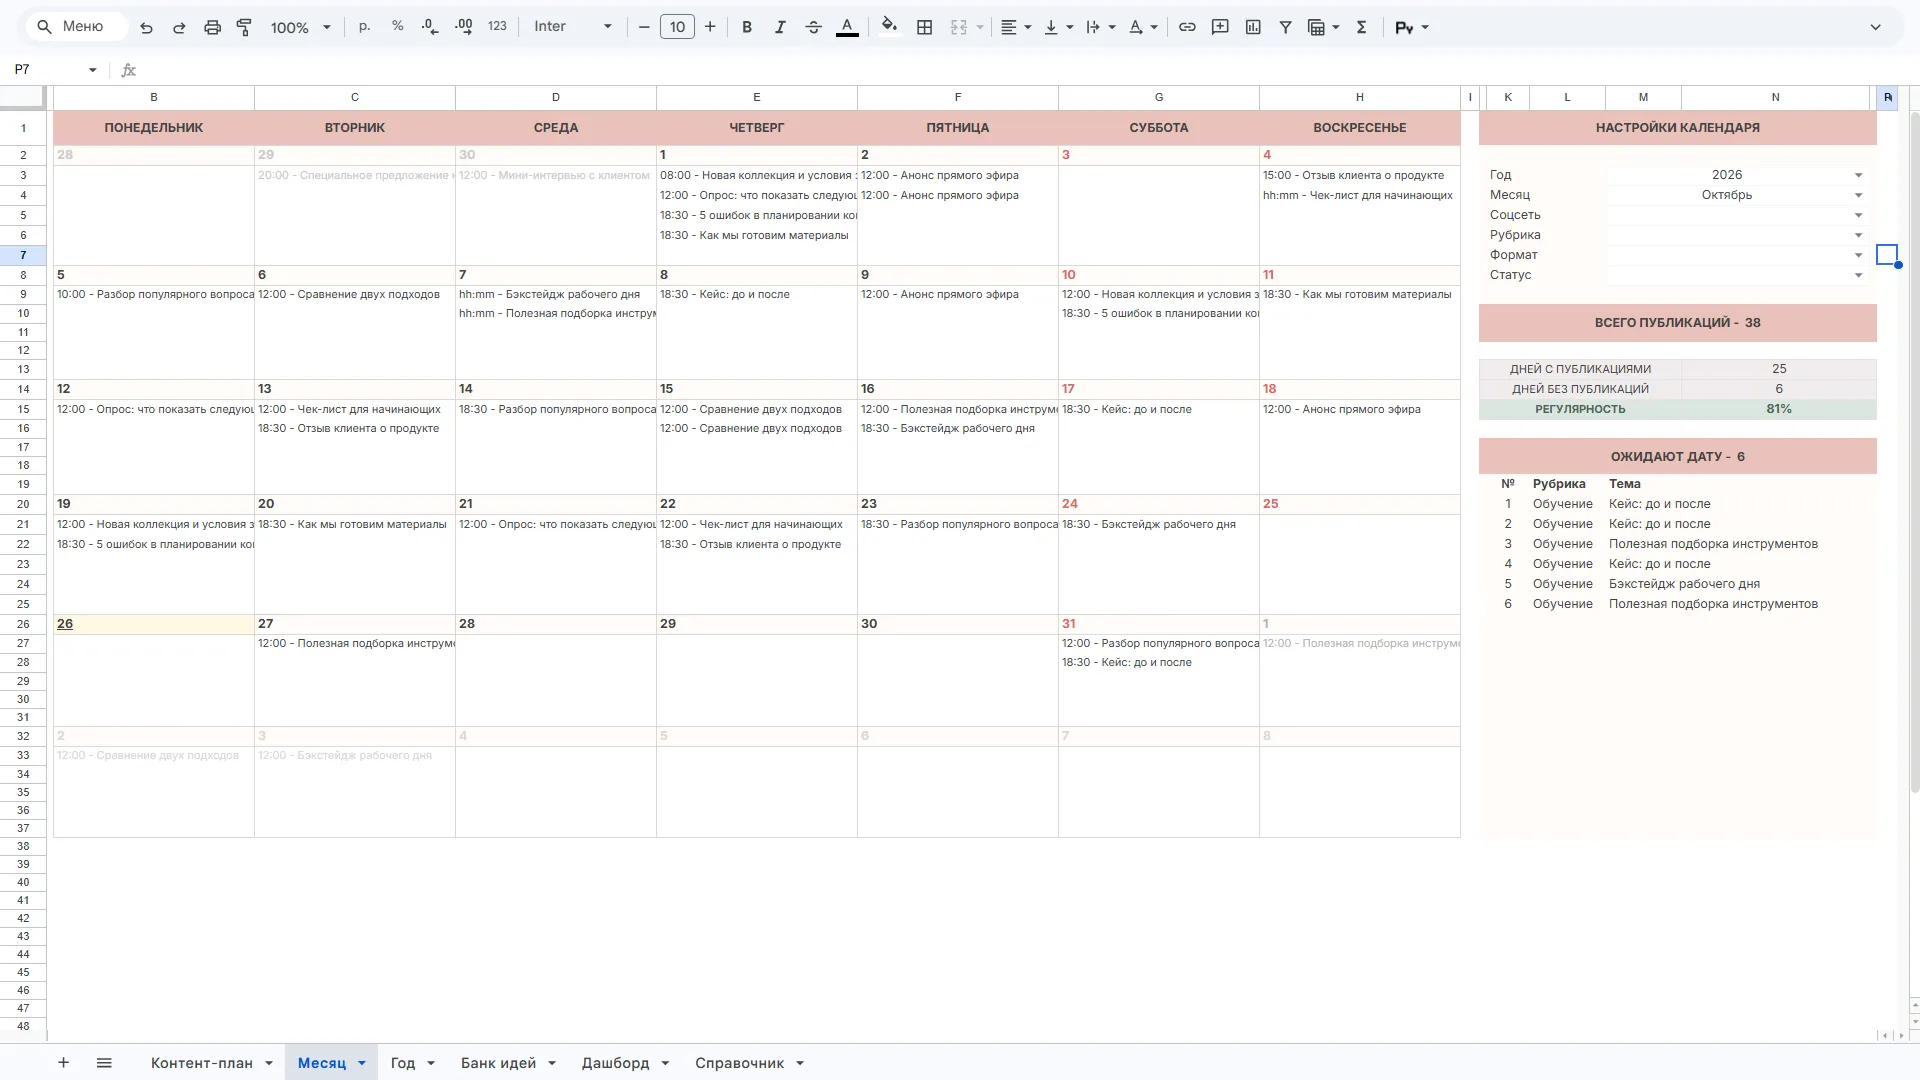This screenshot has width=1920, height=1080.
Task: Add a new sheet with plus button
Action: tap(63, 1063)
